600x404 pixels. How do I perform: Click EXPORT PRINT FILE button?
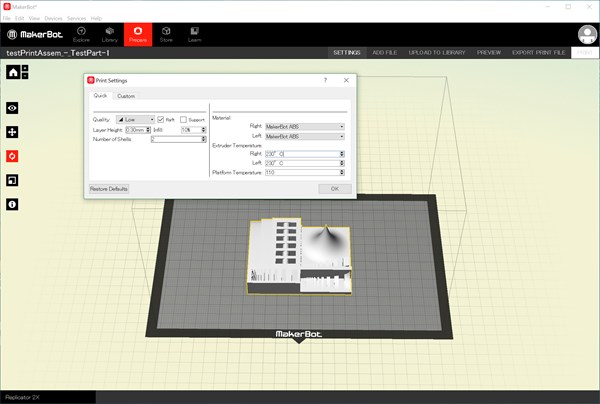pyautogui.click(x=538, y=52)
